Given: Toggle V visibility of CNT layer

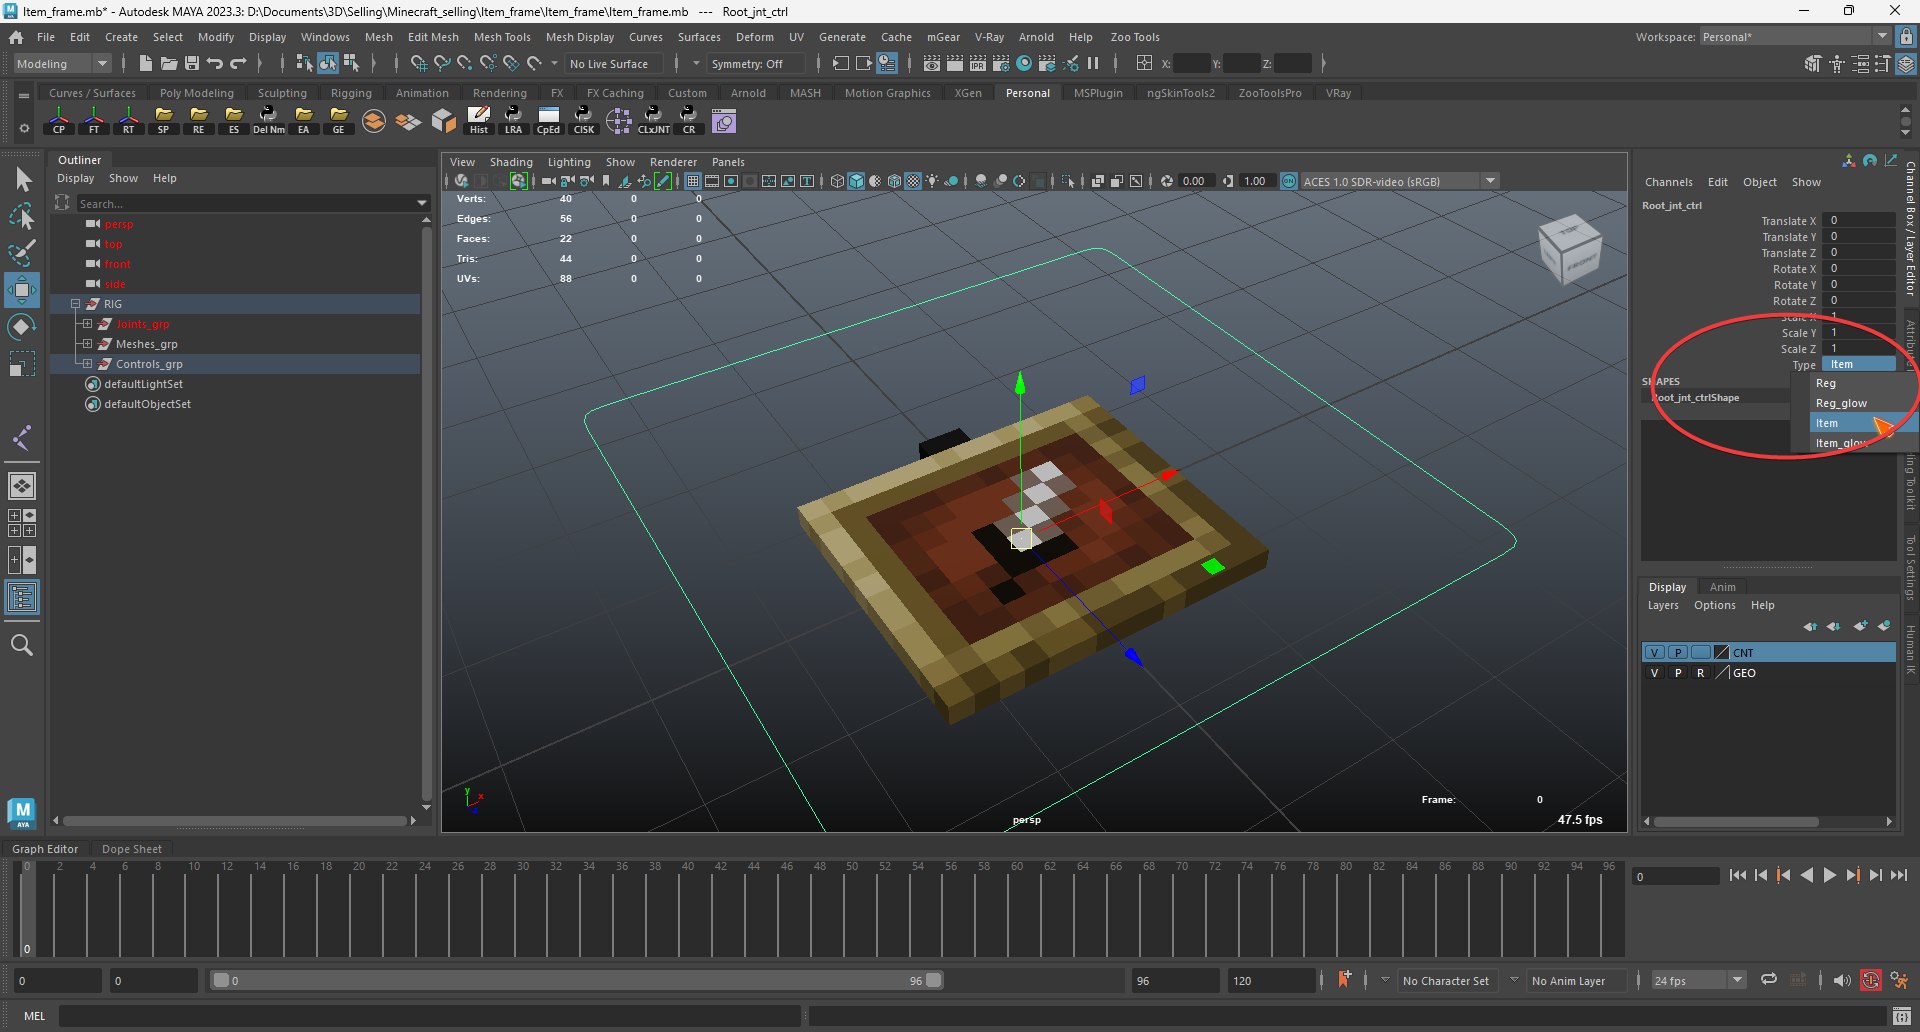Looking at the screenshot, I should click(1655, 652).
